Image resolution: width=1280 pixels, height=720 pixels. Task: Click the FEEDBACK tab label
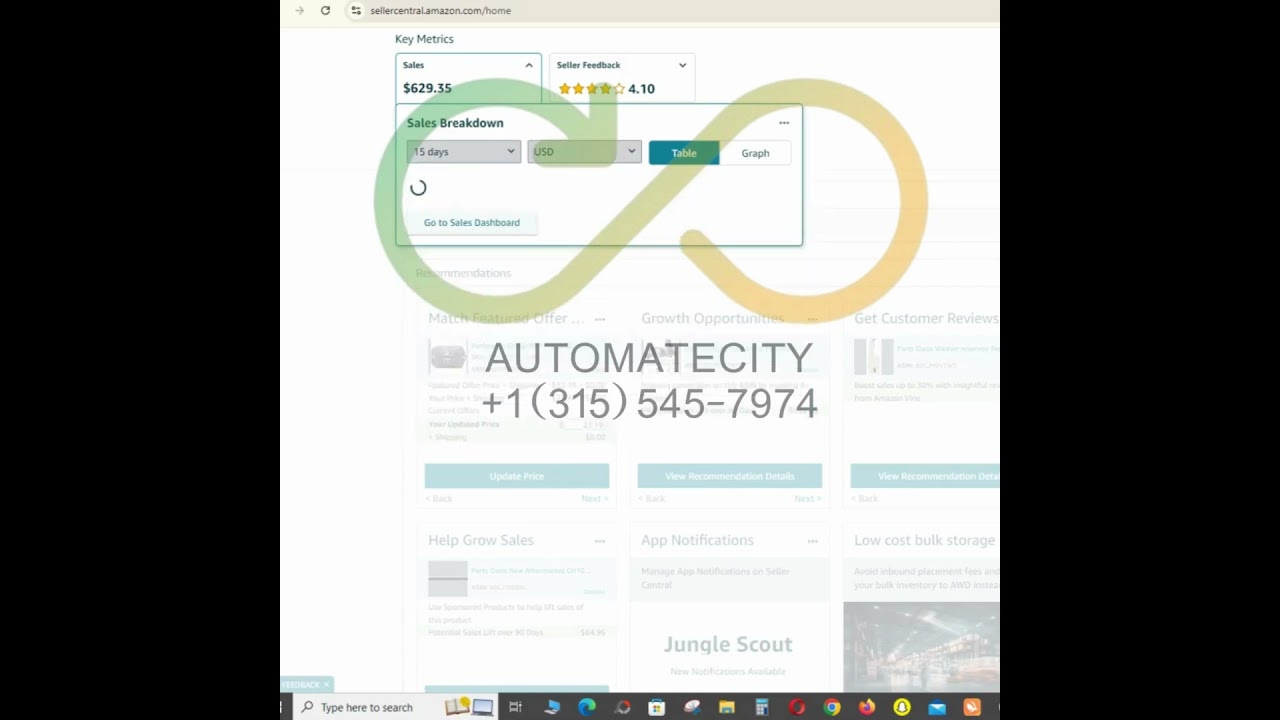[300, 685]
